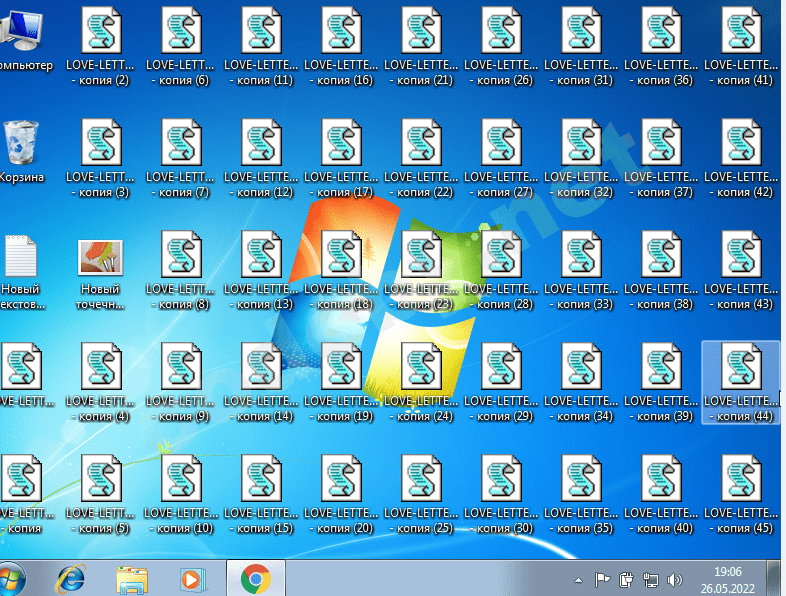This screenshot has height=596, width=786.
Task: Select LOVE-LETTER копия (21) file icon
Action: 421,31
